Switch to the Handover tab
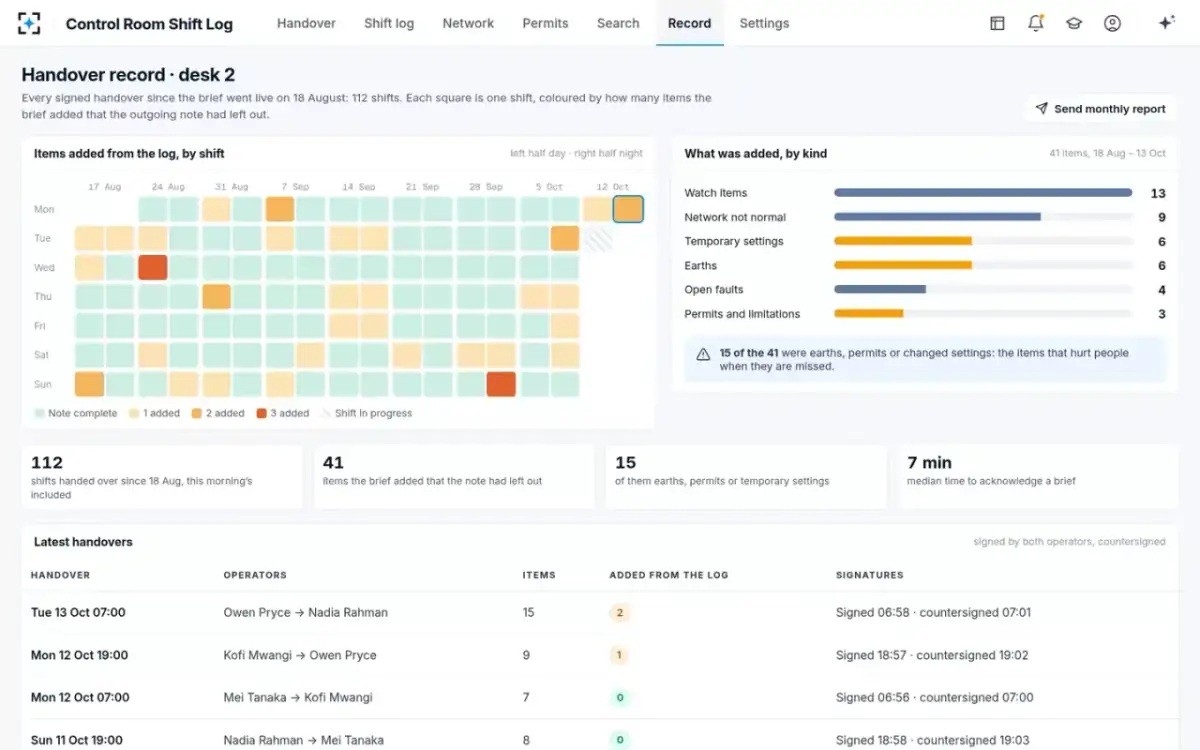This screenshot has height=750, width=1200. point(306,23)
